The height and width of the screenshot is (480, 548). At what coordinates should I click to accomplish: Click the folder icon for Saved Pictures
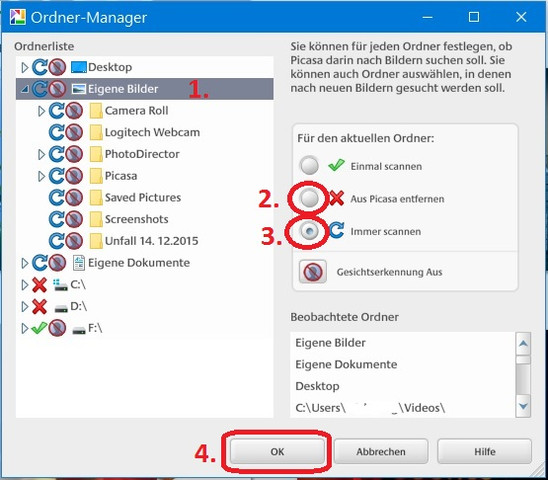click(95, 198)
